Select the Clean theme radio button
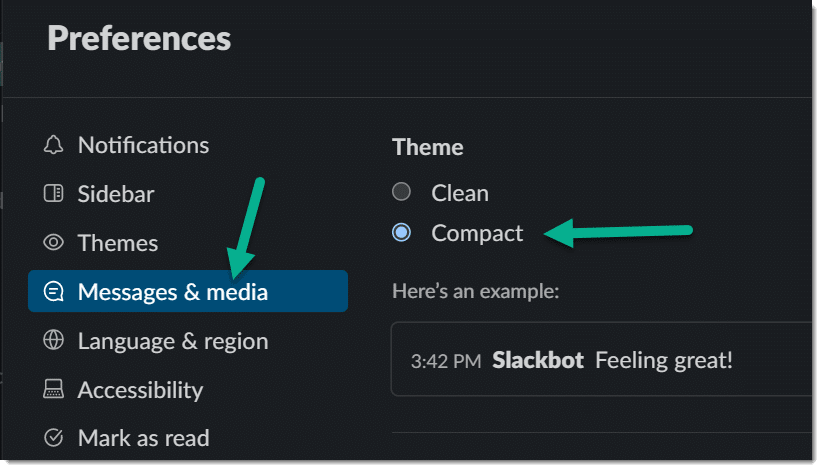822x470 pixels. pos(402,192)
